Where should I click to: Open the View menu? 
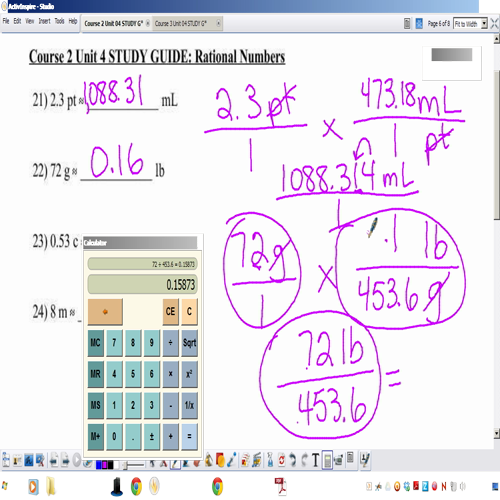[30, 21]
